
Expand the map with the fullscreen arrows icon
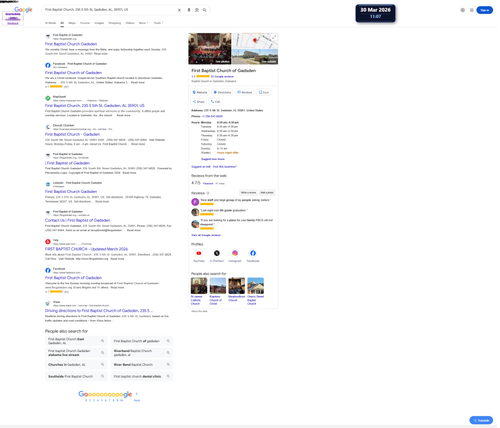[x=275, y=36]
